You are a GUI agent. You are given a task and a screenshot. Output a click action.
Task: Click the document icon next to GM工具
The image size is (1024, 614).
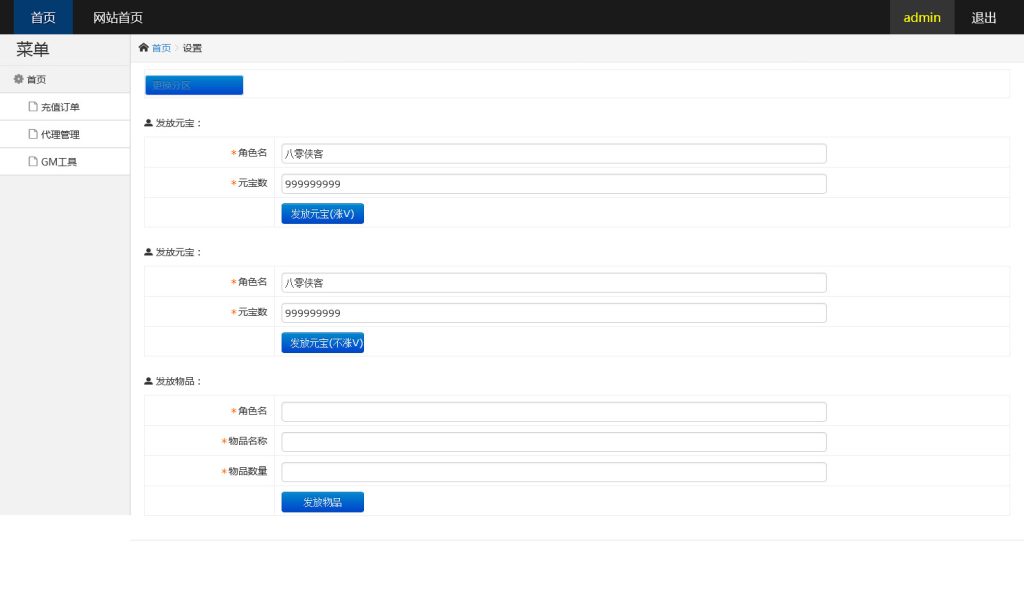click(x=33, y=162)
